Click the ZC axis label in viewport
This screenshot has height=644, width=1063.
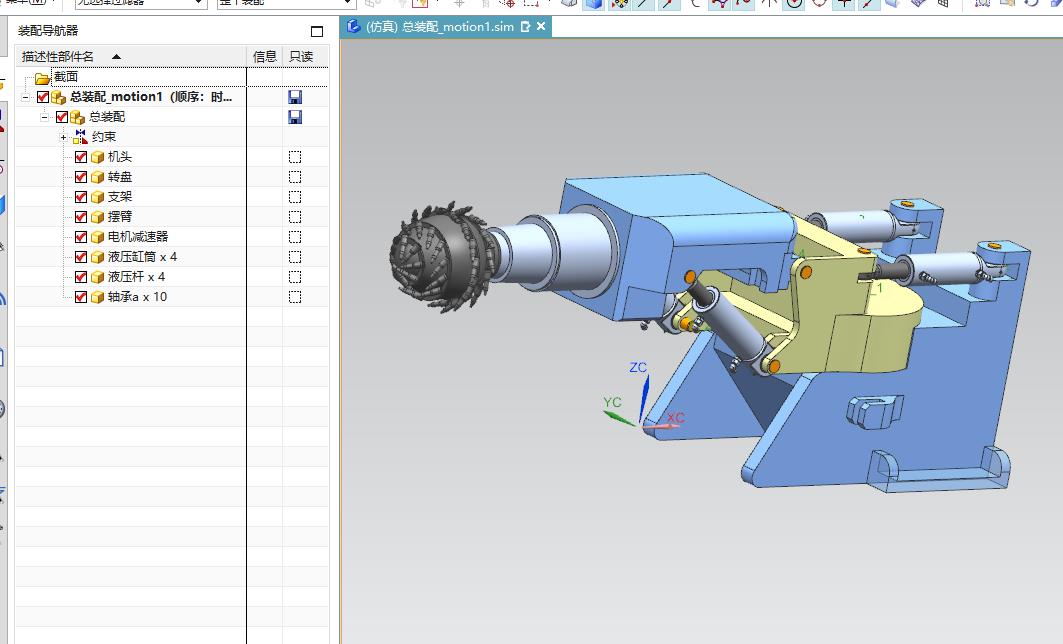coord(638,367)
